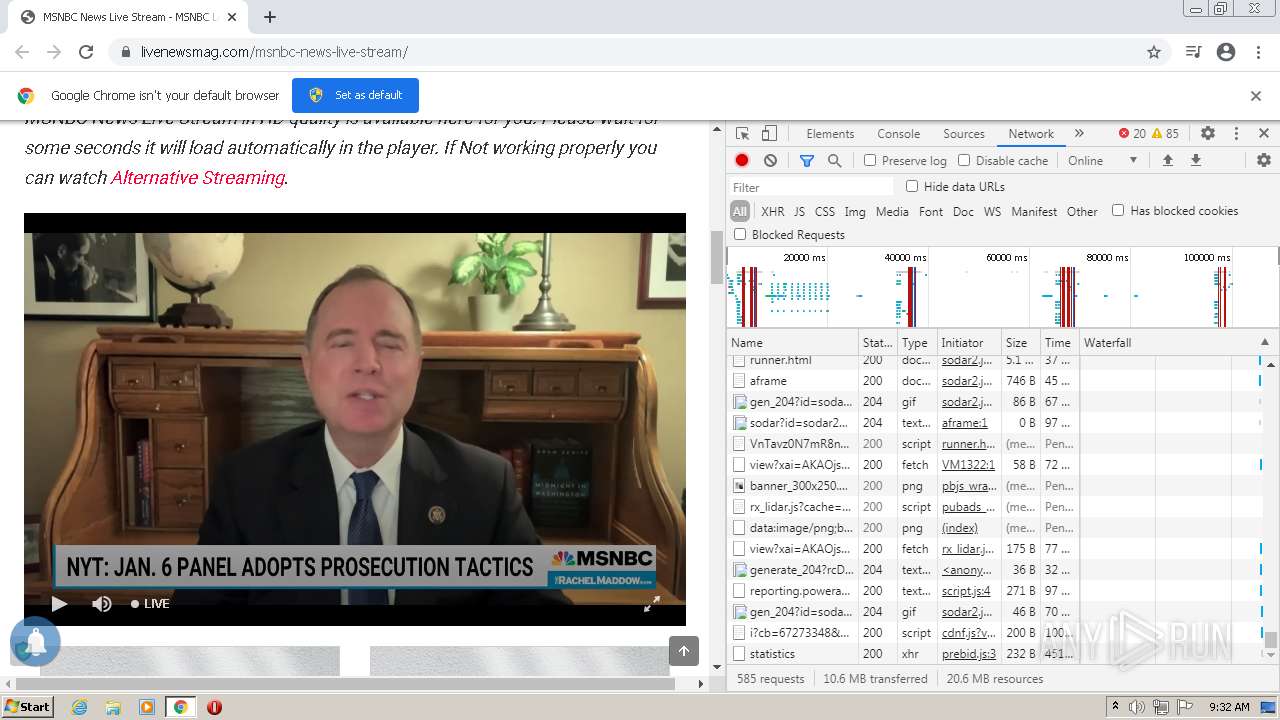Image resolution: width=1280 pixels, height=720 pixels.
Task: Select the statistics request row
Action: pos(993,654)
